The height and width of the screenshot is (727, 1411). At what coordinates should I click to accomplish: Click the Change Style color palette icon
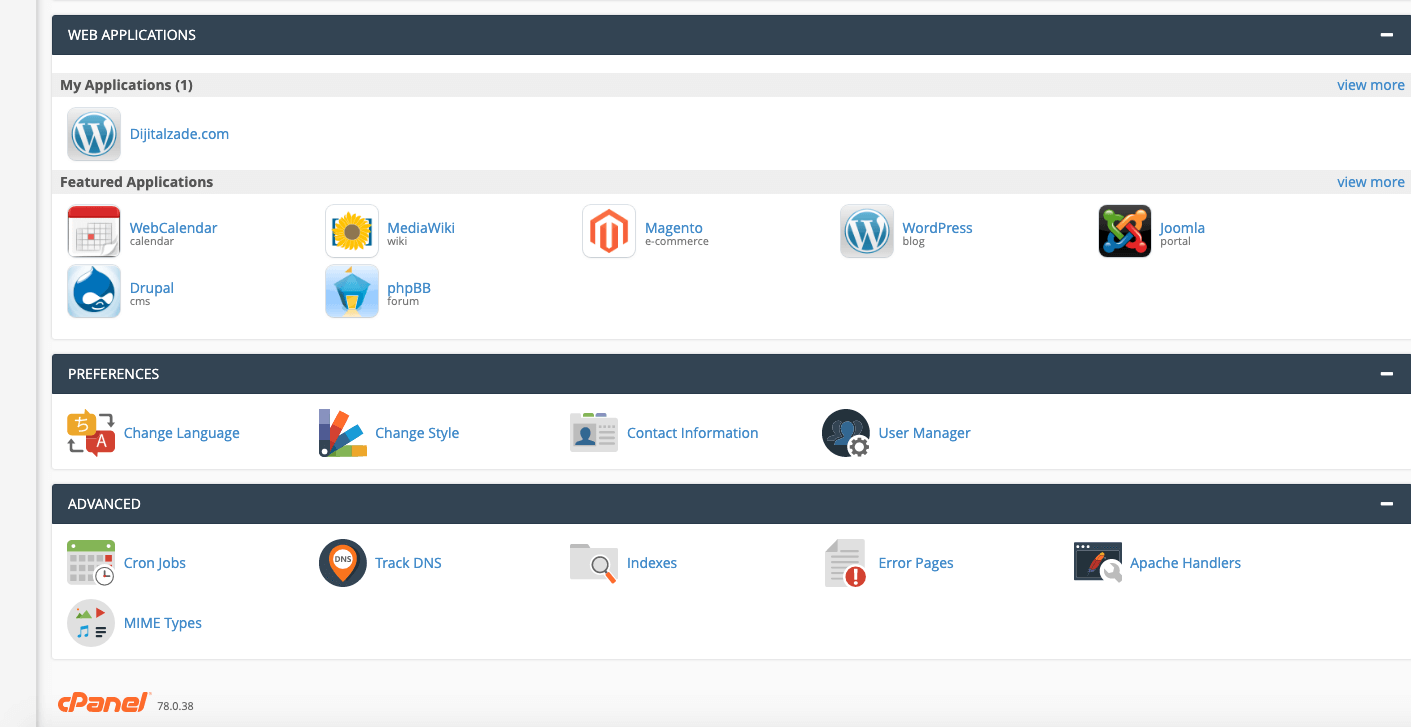343,433
